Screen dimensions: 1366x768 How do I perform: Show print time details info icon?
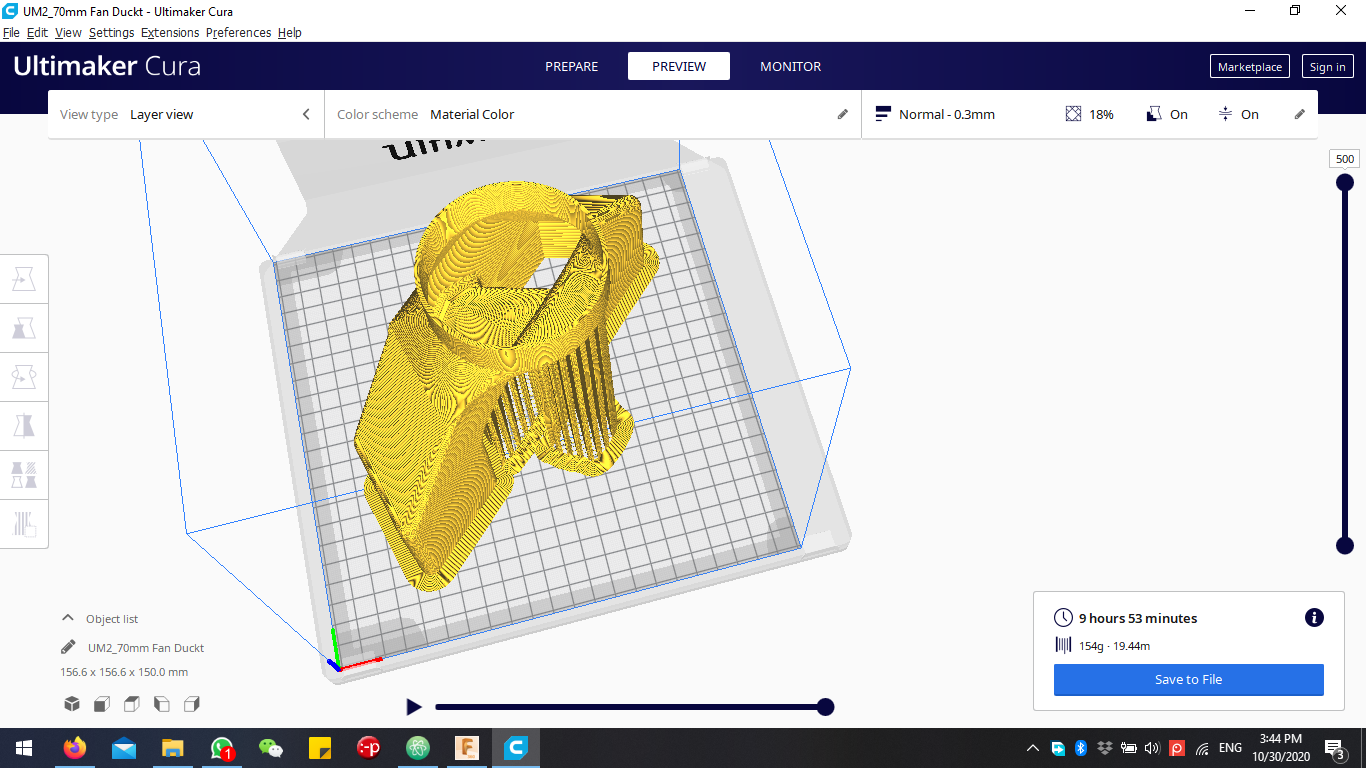1314,618
